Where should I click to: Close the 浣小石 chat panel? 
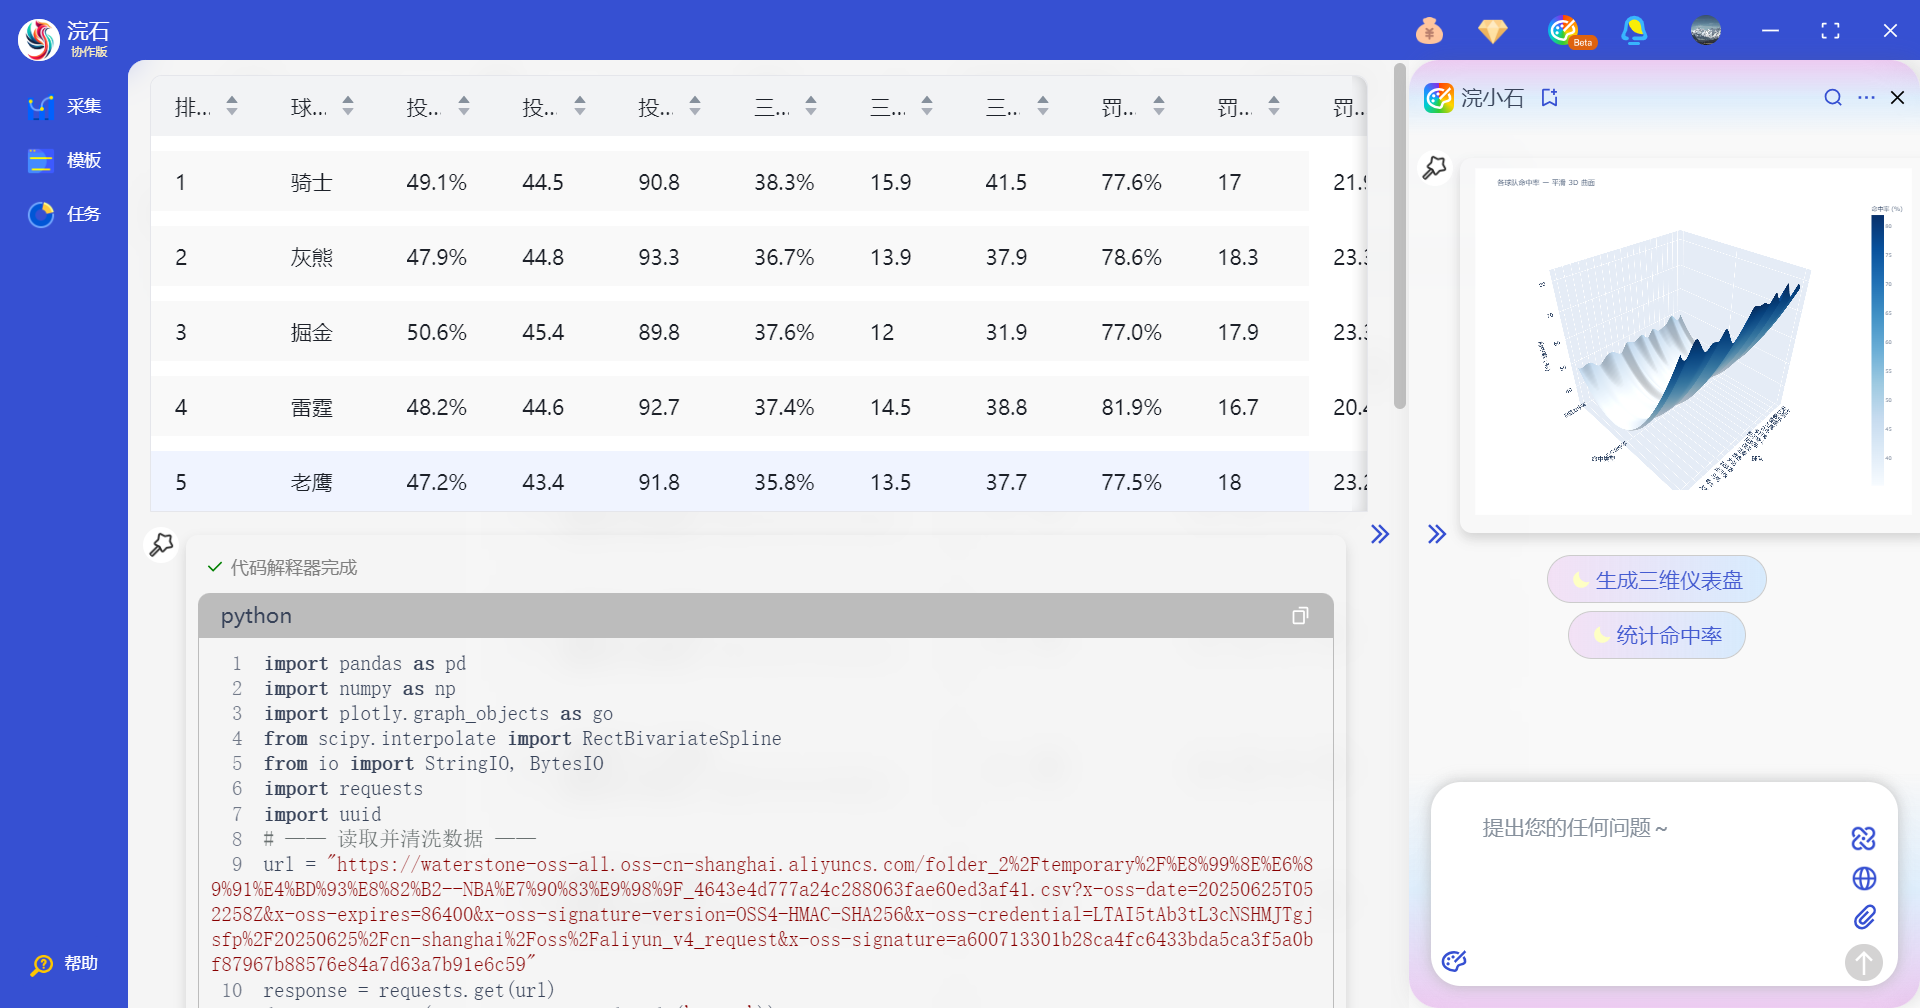1897,98
